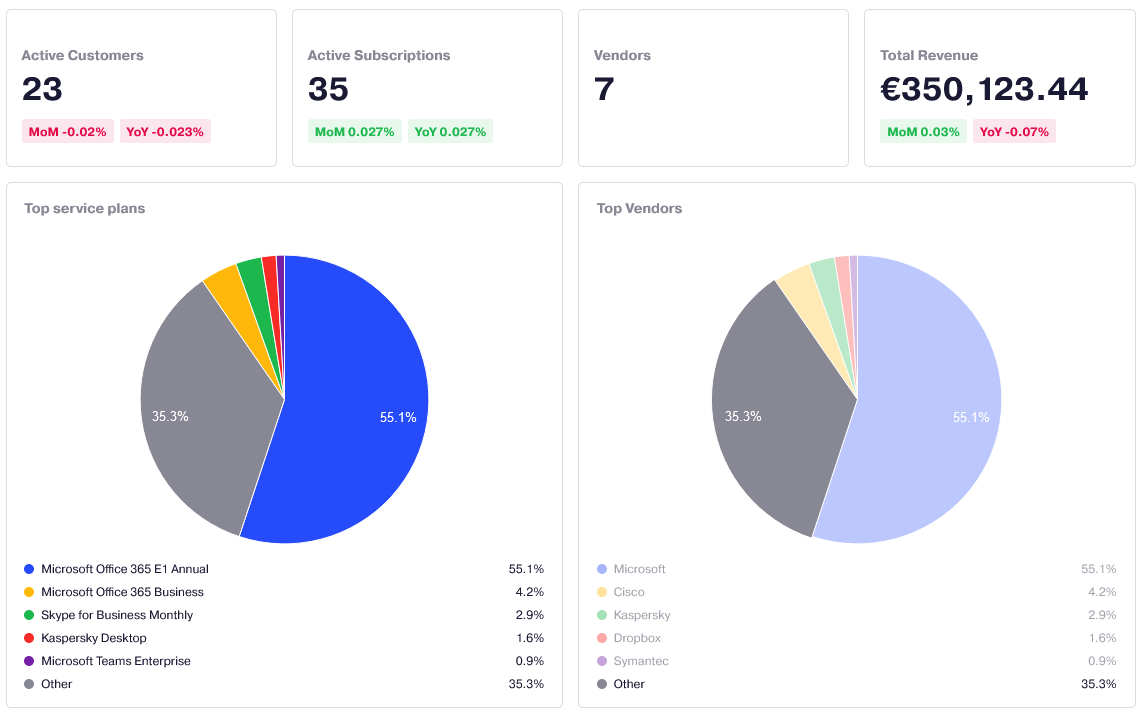Click the Dropbox legend dot in Top Vendors

click(x=600, y=637)
